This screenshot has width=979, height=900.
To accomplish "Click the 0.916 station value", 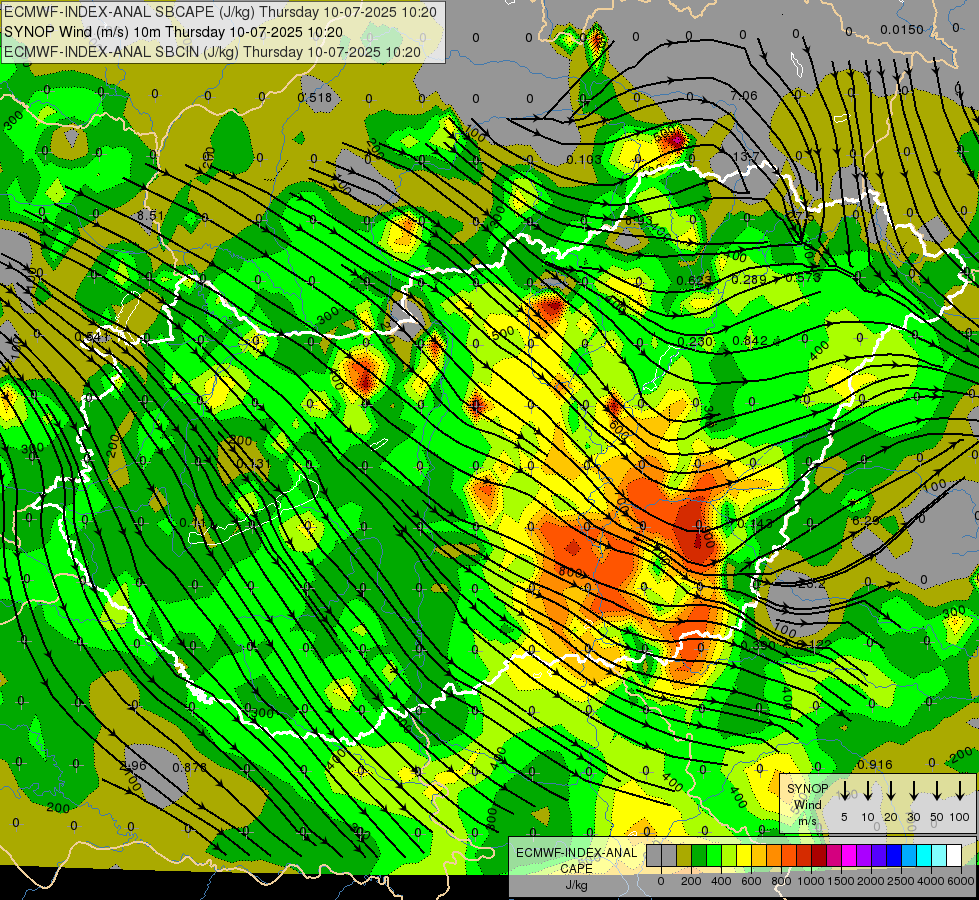I will coord(875,764).
